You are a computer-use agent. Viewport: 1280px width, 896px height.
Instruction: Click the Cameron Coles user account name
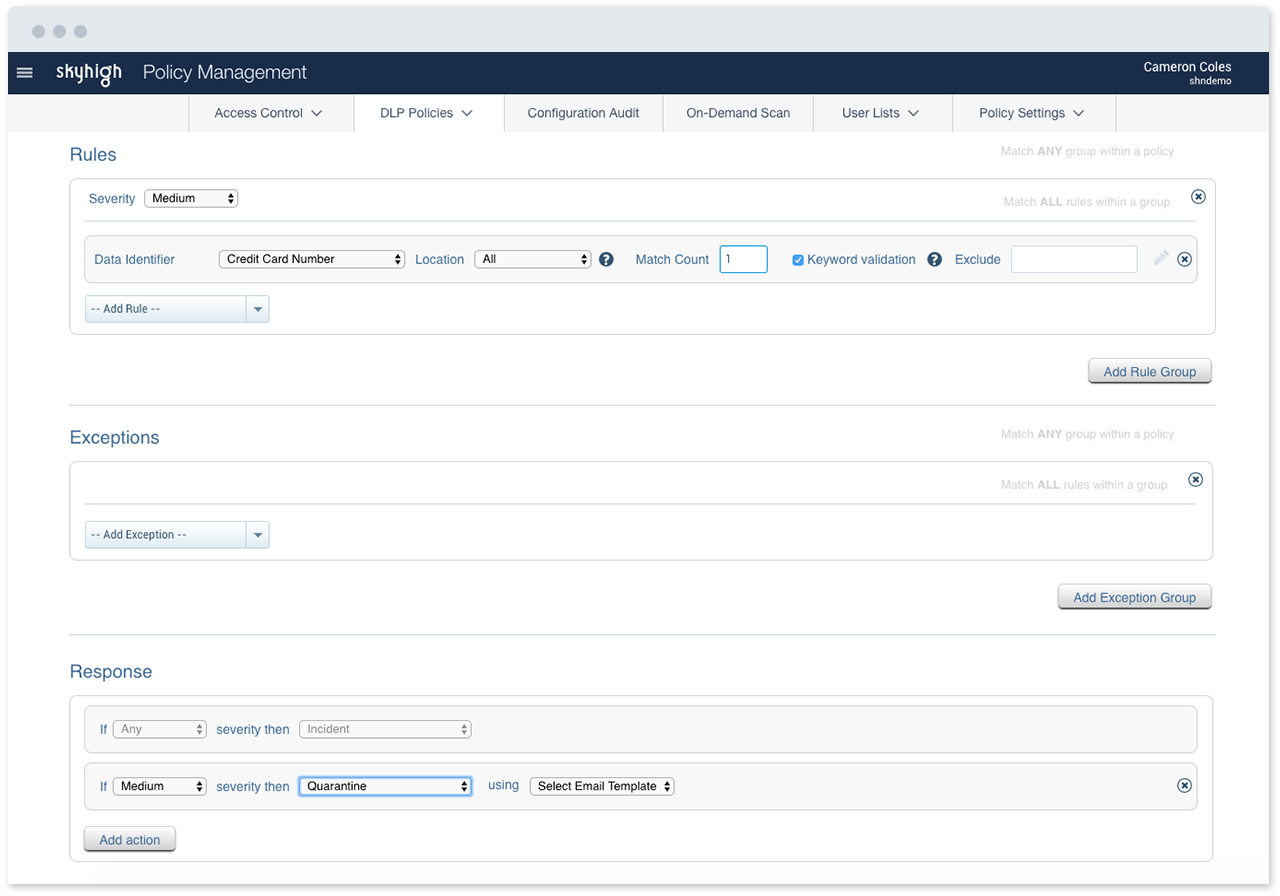(x=1188, y=67)
